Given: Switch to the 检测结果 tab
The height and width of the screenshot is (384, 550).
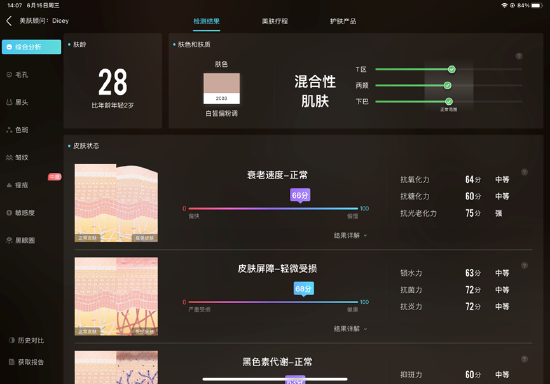Looking at the screenshot, I should coord(207,21).
